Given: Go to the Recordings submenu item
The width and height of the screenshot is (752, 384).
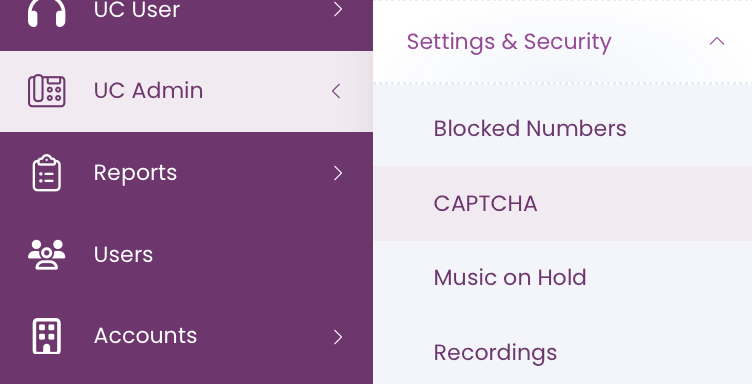Looking at the screenshot, I should tap(495, 353).
